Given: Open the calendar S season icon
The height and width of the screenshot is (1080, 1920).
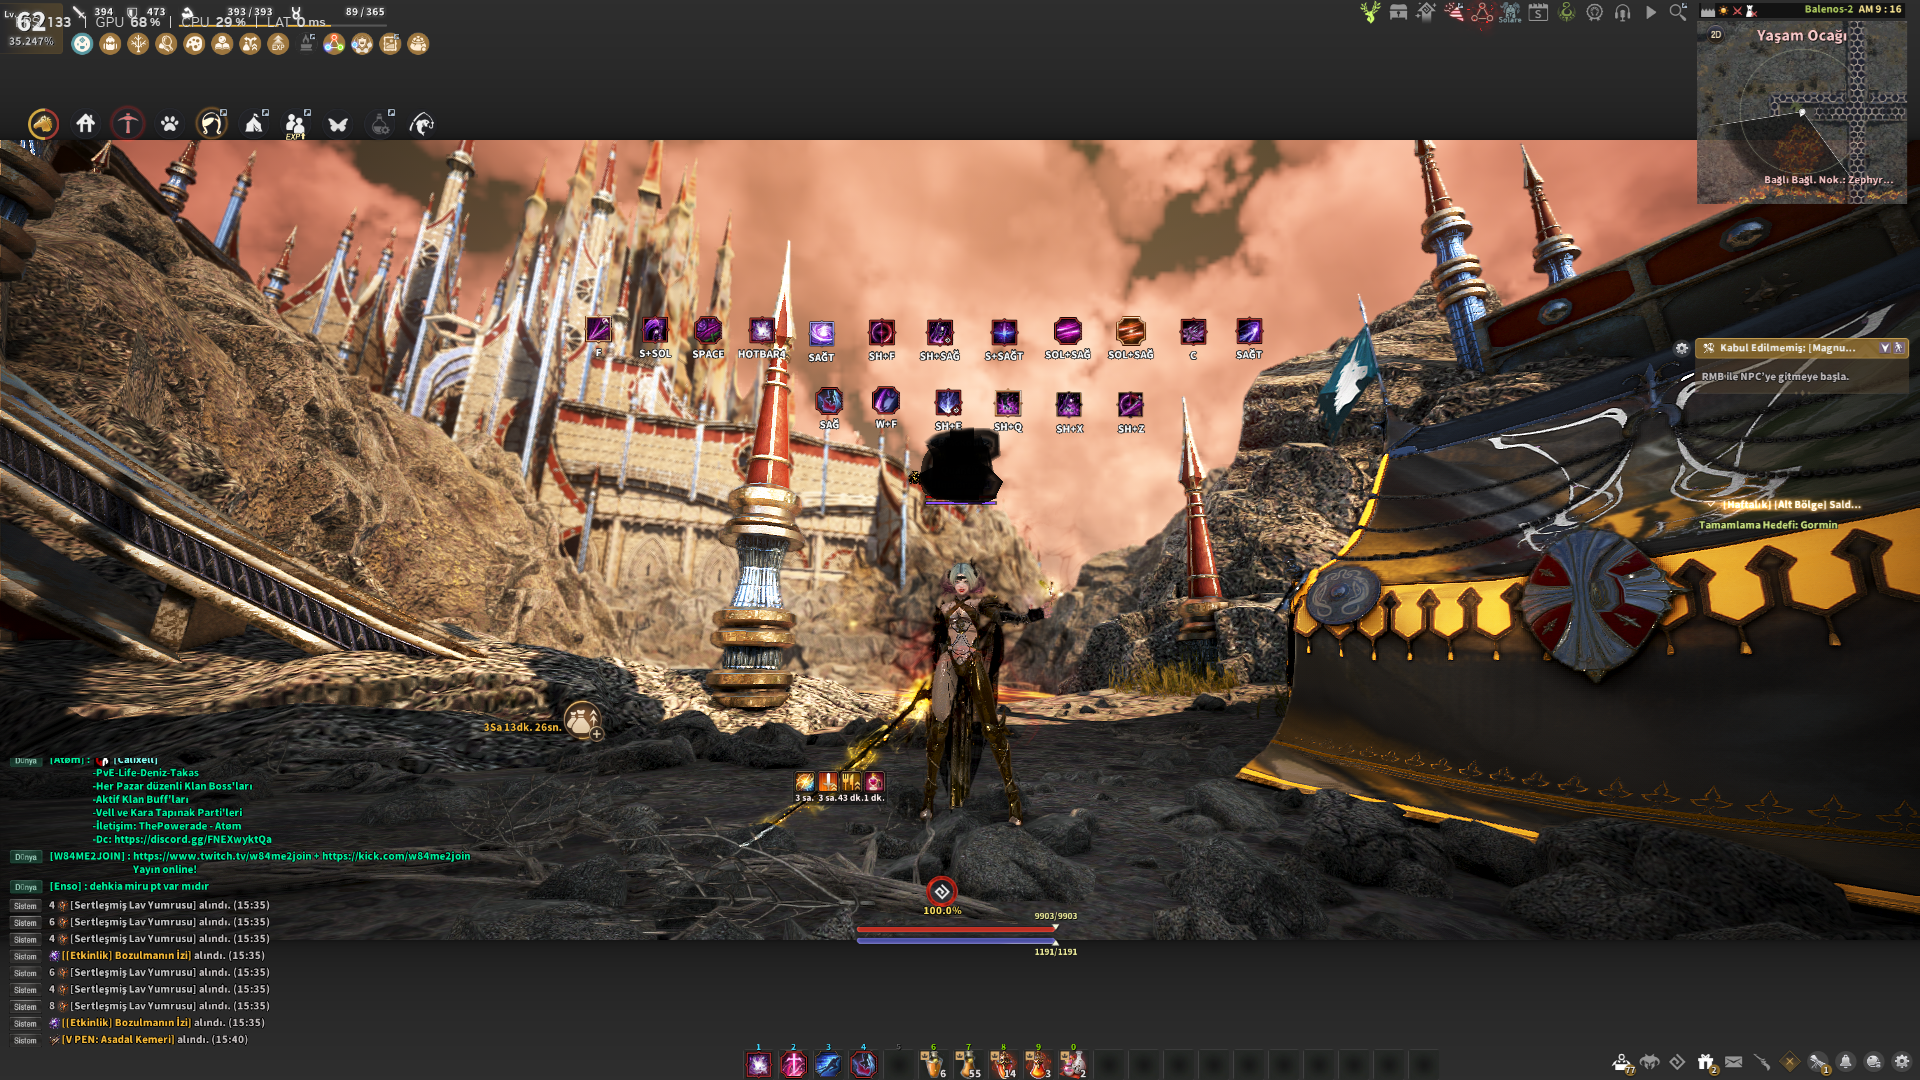Looking at the screenshot, I should point(1538,12).
